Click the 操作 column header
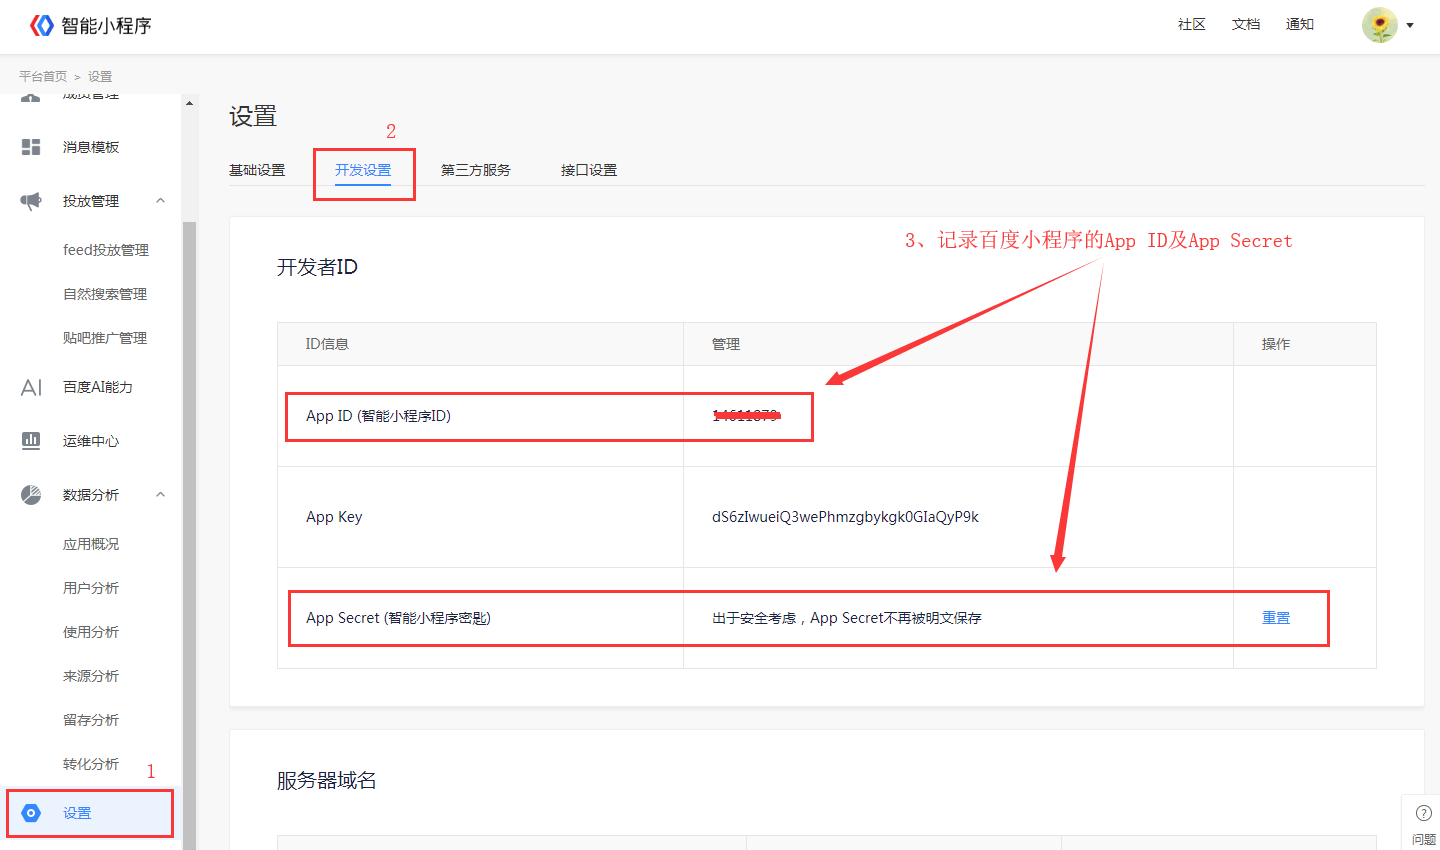Viewport: 1440px width, 850px height. point(1276,344)
